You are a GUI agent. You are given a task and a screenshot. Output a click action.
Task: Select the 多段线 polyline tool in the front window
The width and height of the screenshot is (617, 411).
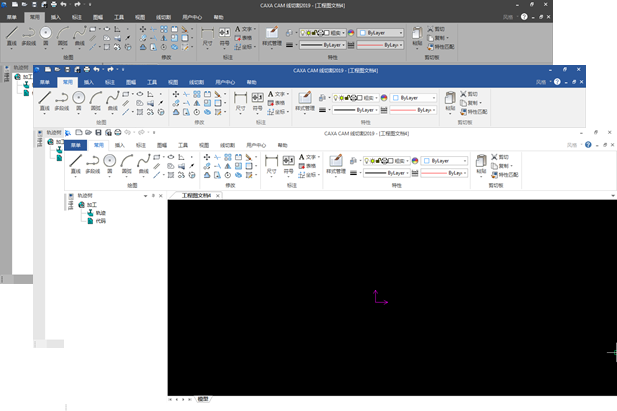[92, 164]
